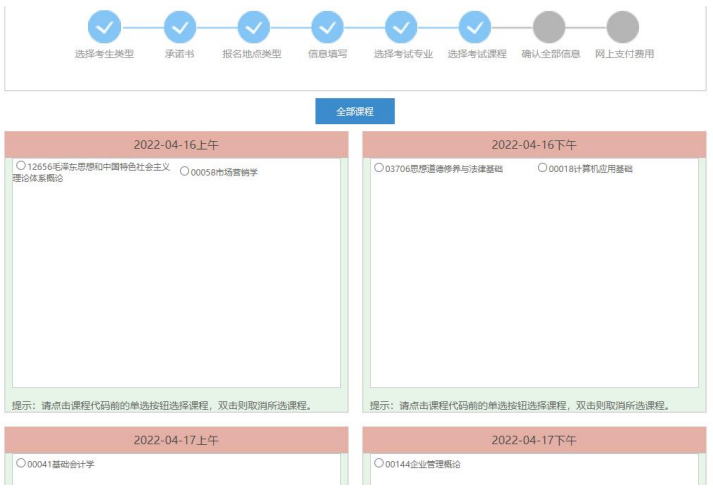713x494 pixels.
Task: Click the 2022-04-16上午 session header
Action: pyautogui.click(x=176, y=145)
